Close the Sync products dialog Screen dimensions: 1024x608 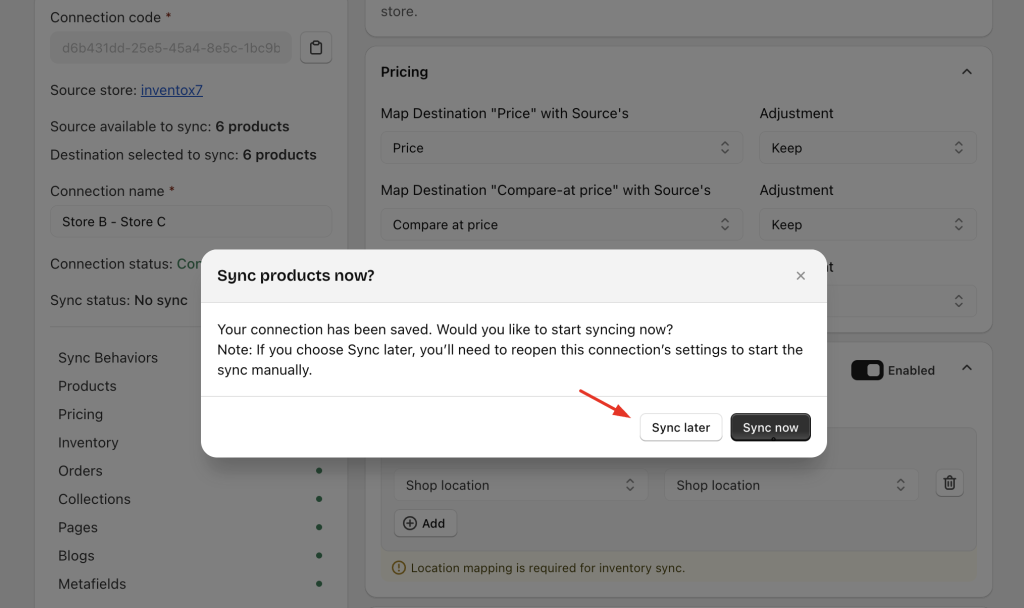tap(800, 276)
